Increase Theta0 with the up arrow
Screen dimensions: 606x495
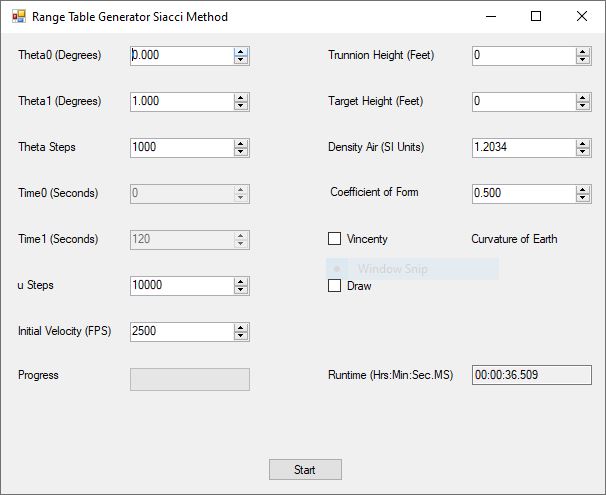pos(241,52)
